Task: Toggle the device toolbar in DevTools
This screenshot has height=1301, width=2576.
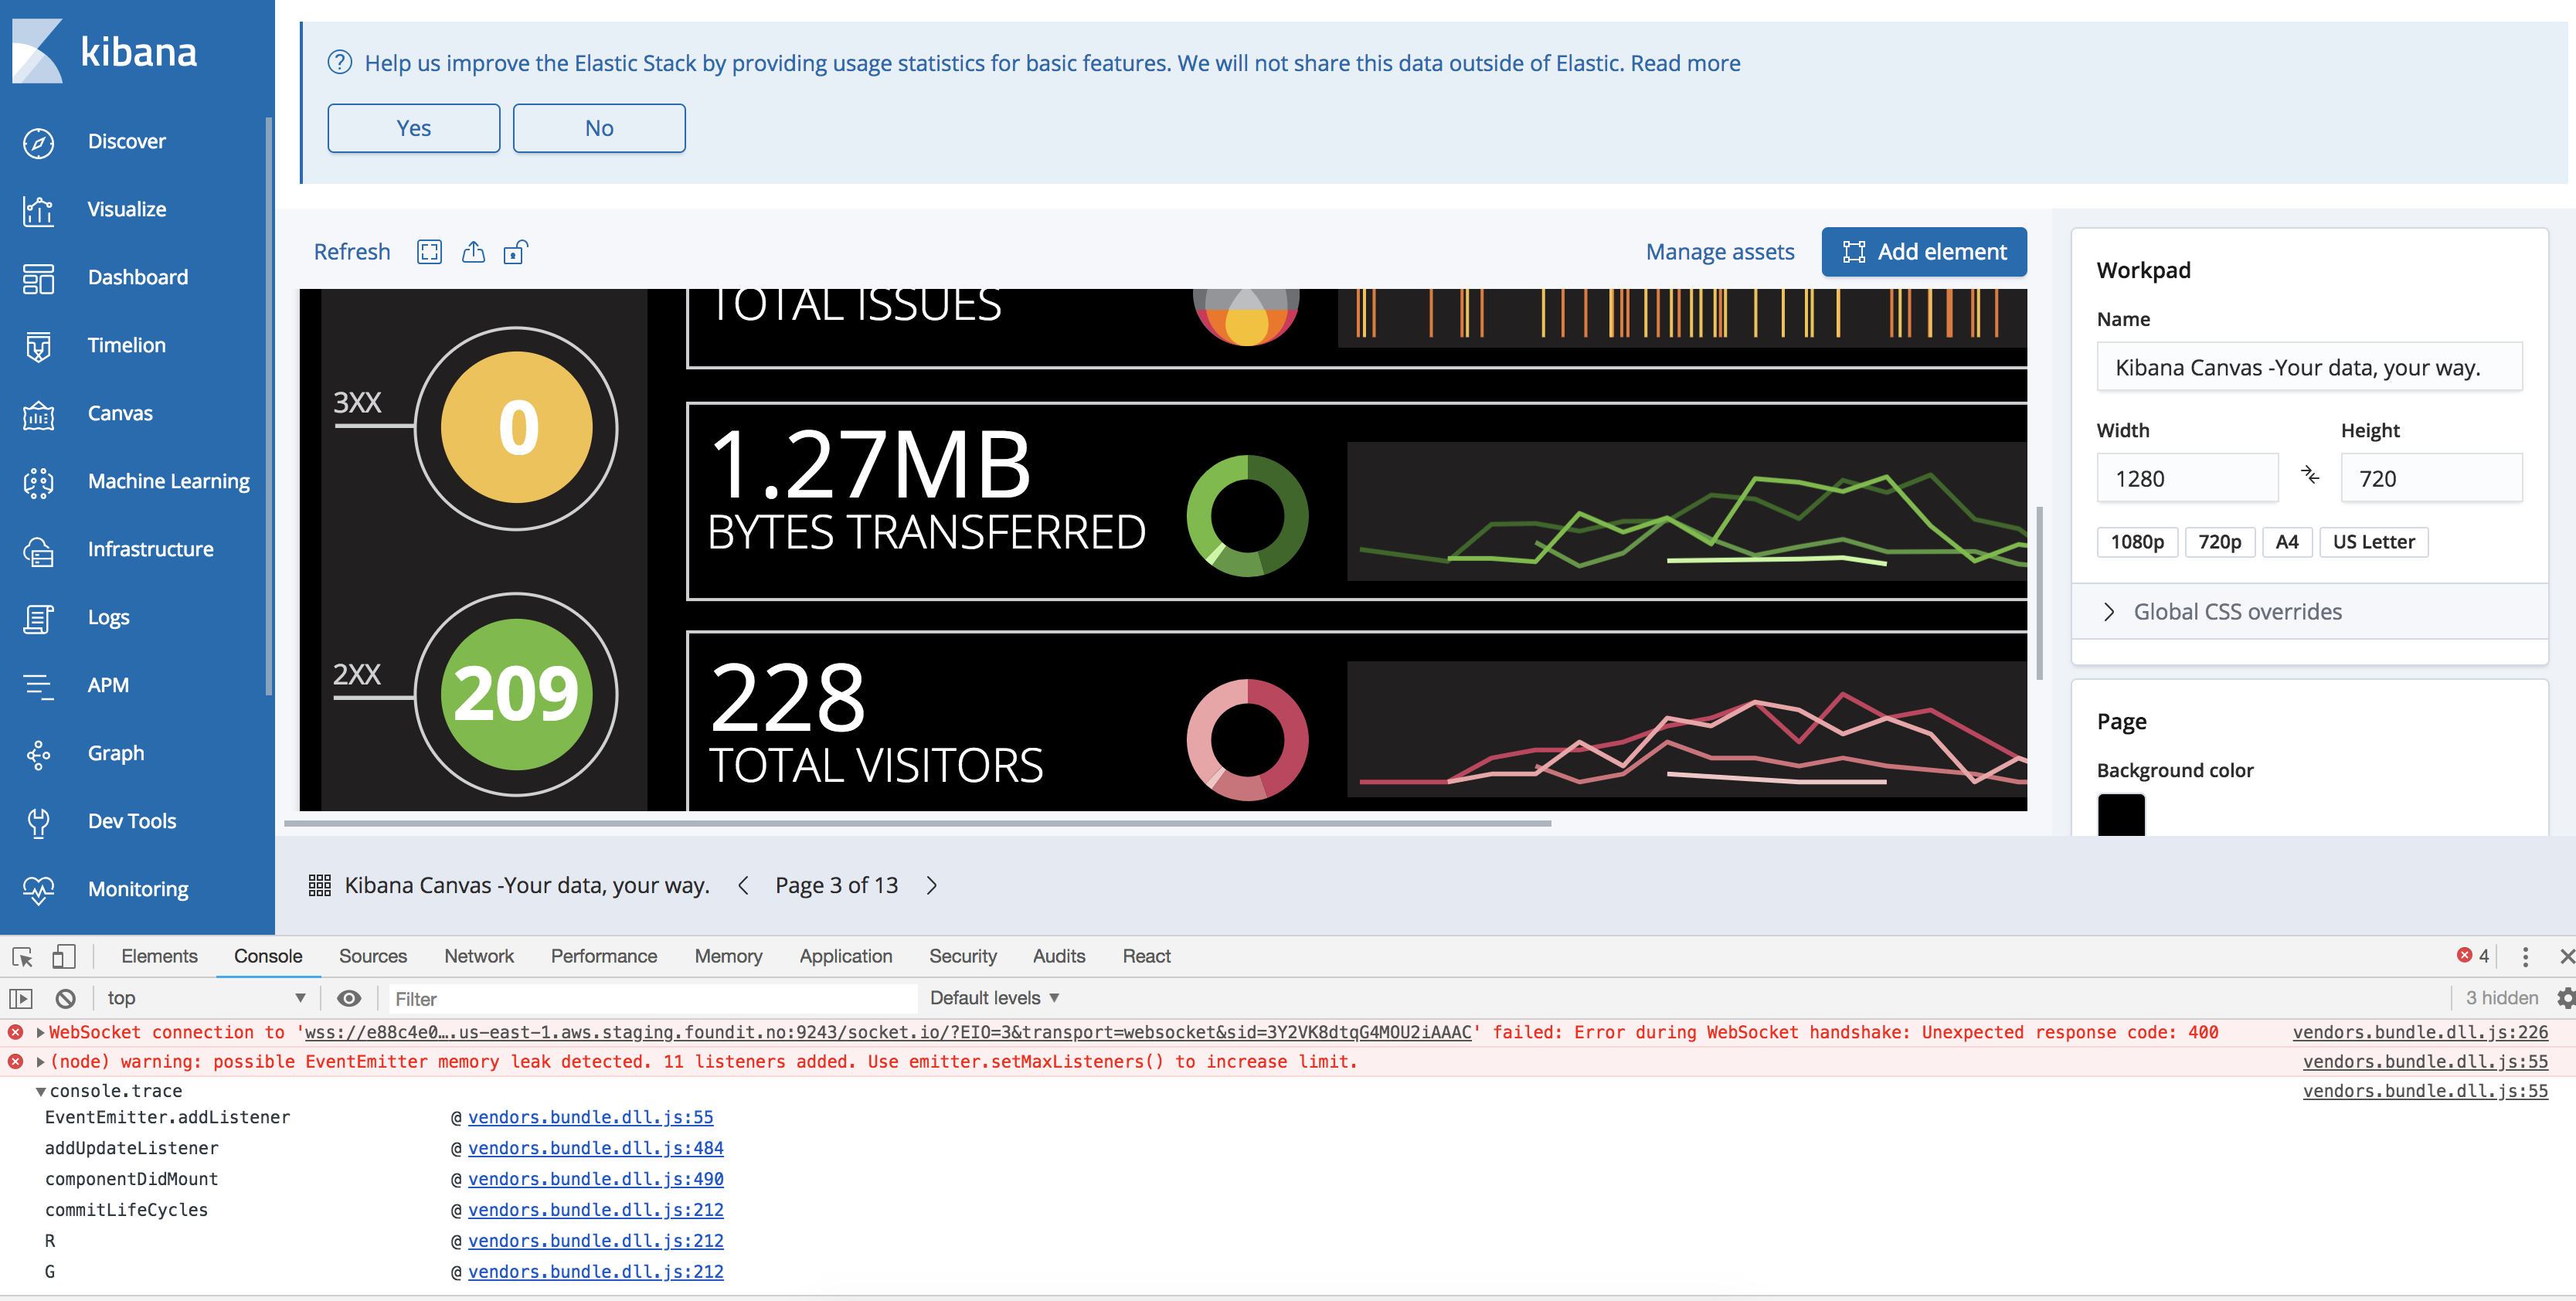Action: (64, 956)
